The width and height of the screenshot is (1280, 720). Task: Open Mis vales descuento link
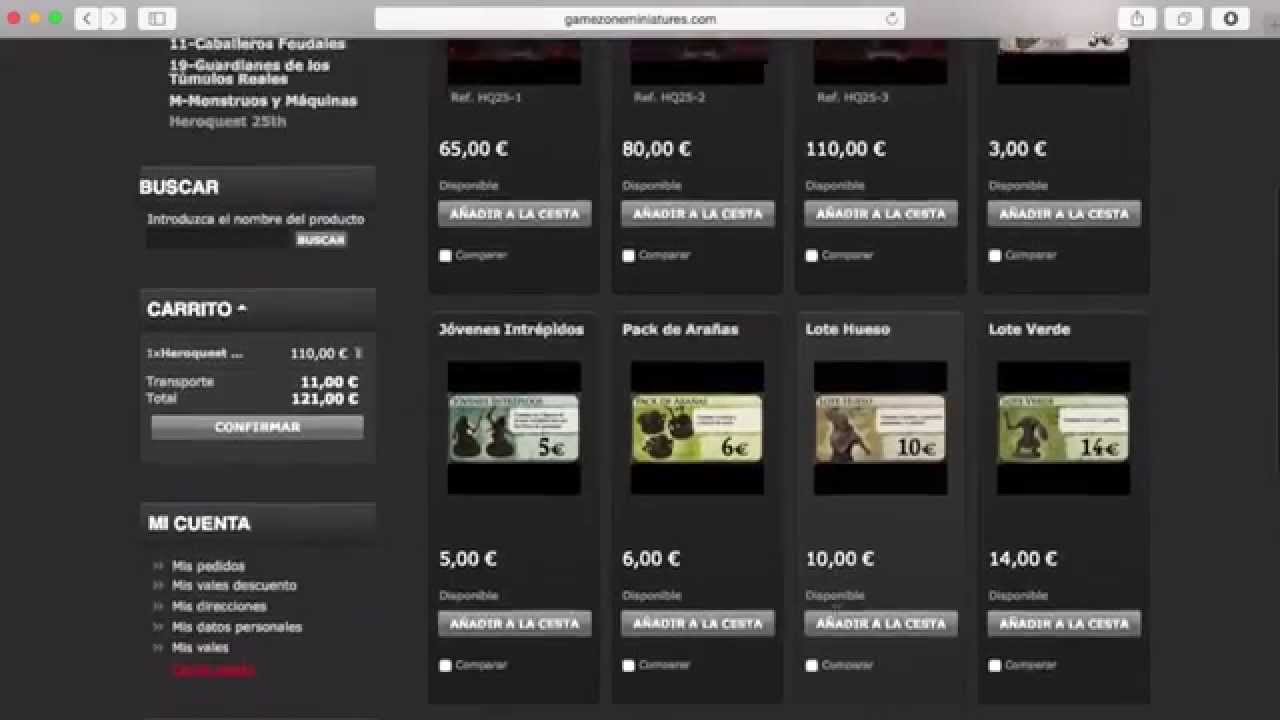[234, 586]
